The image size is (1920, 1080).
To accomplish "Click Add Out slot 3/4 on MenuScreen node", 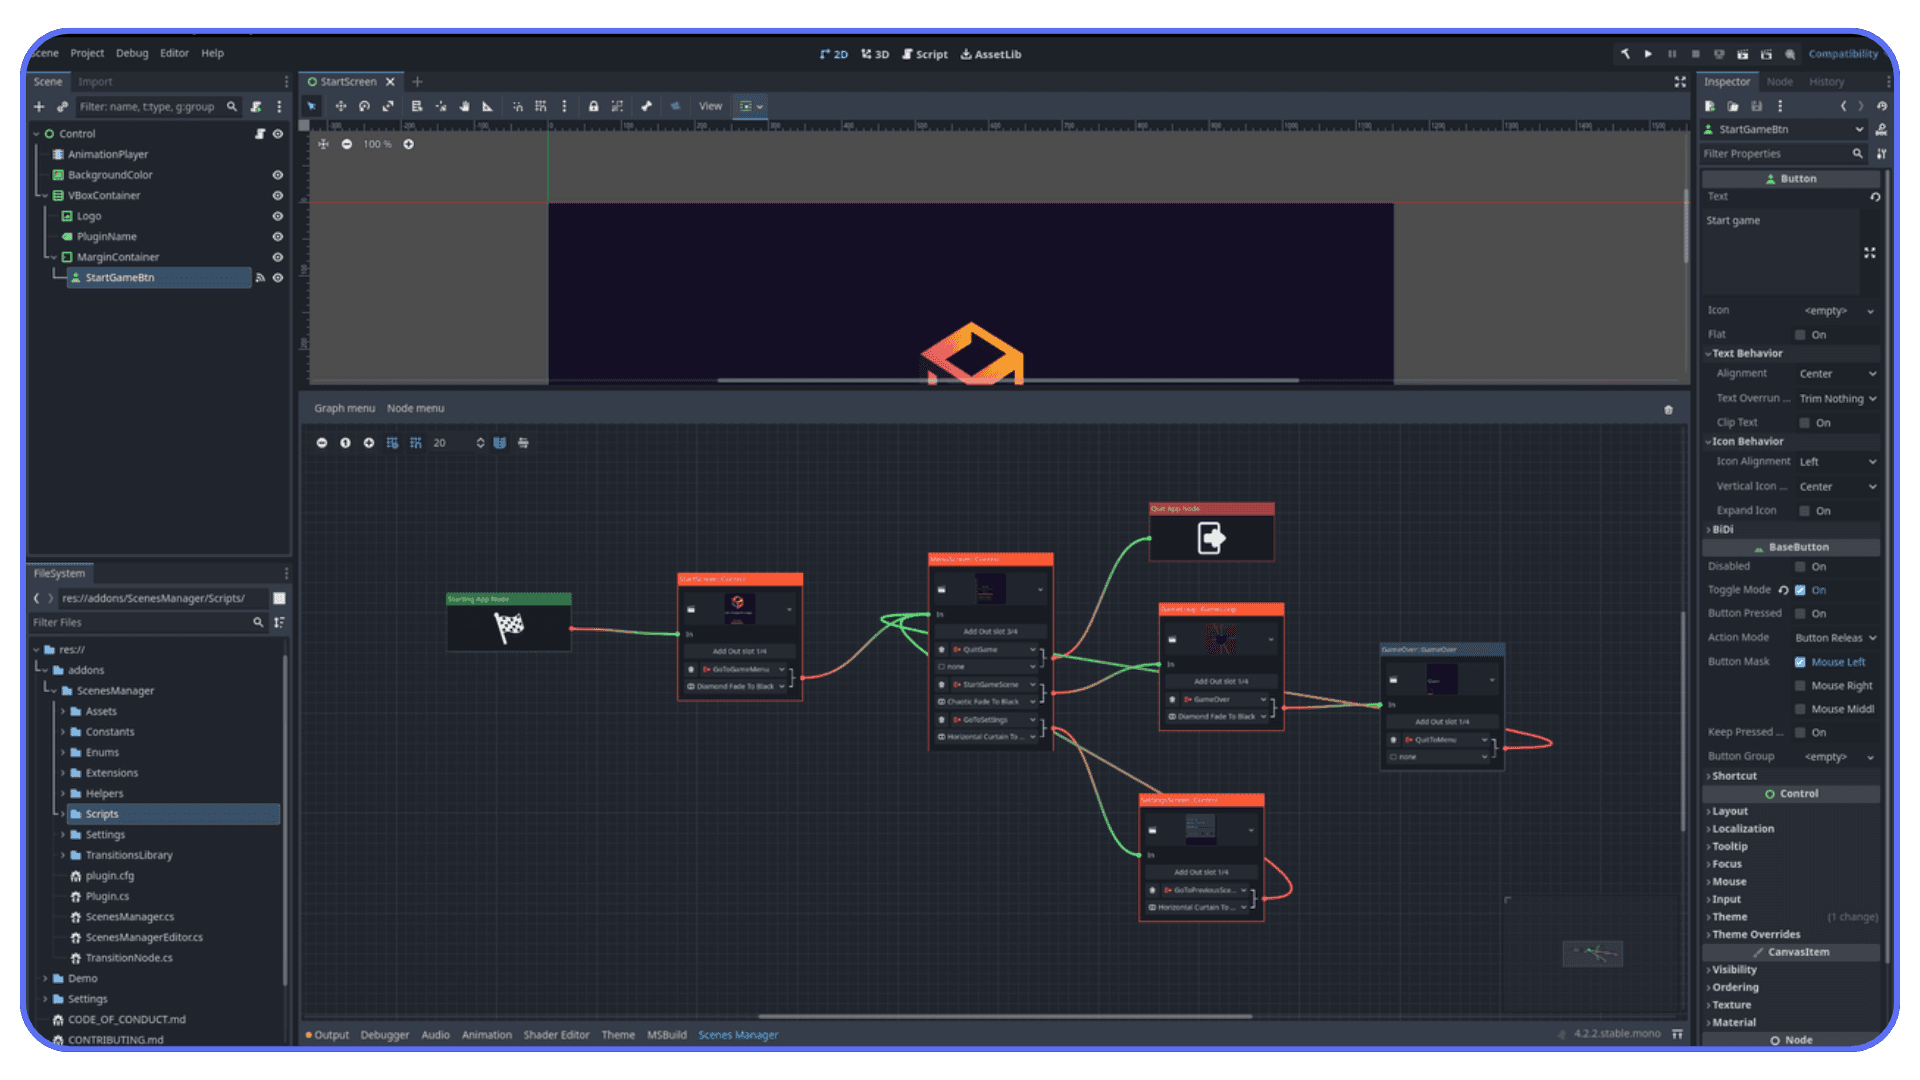I will pos(989,630).
